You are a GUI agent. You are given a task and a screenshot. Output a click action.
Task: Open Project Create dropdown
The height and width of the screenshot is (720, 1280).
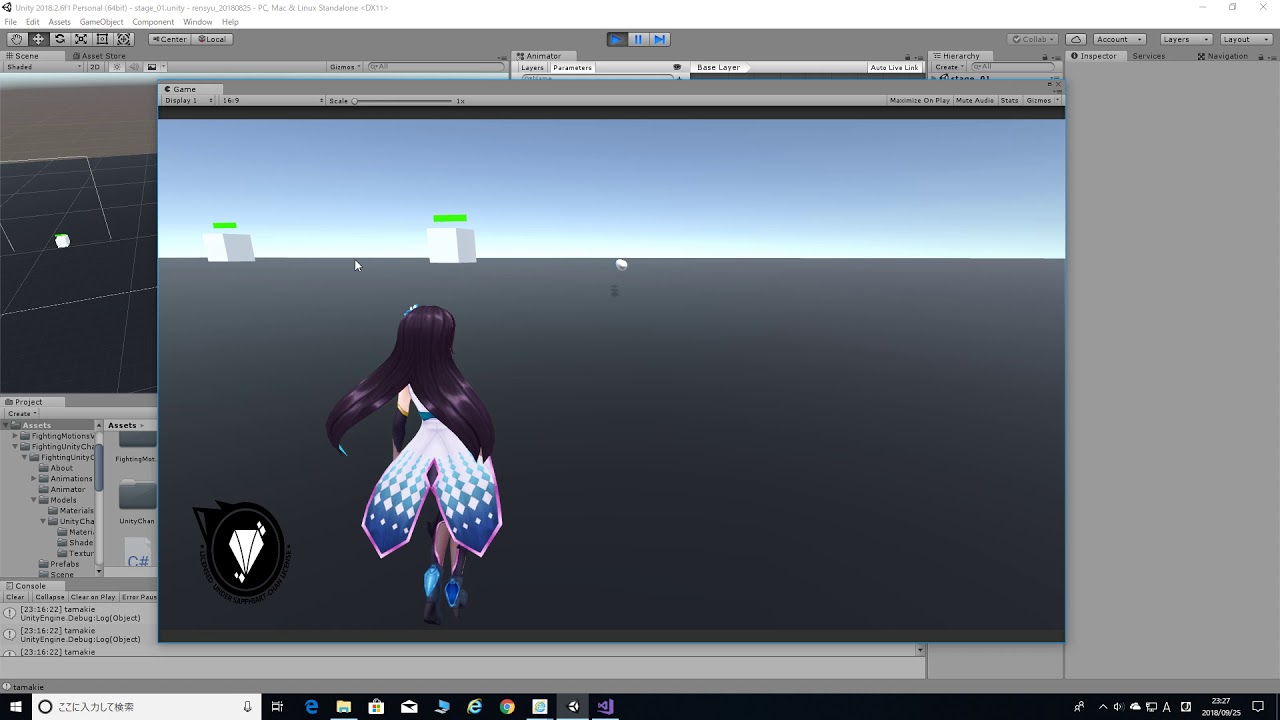pyautogui.click(x=22, y=413)
